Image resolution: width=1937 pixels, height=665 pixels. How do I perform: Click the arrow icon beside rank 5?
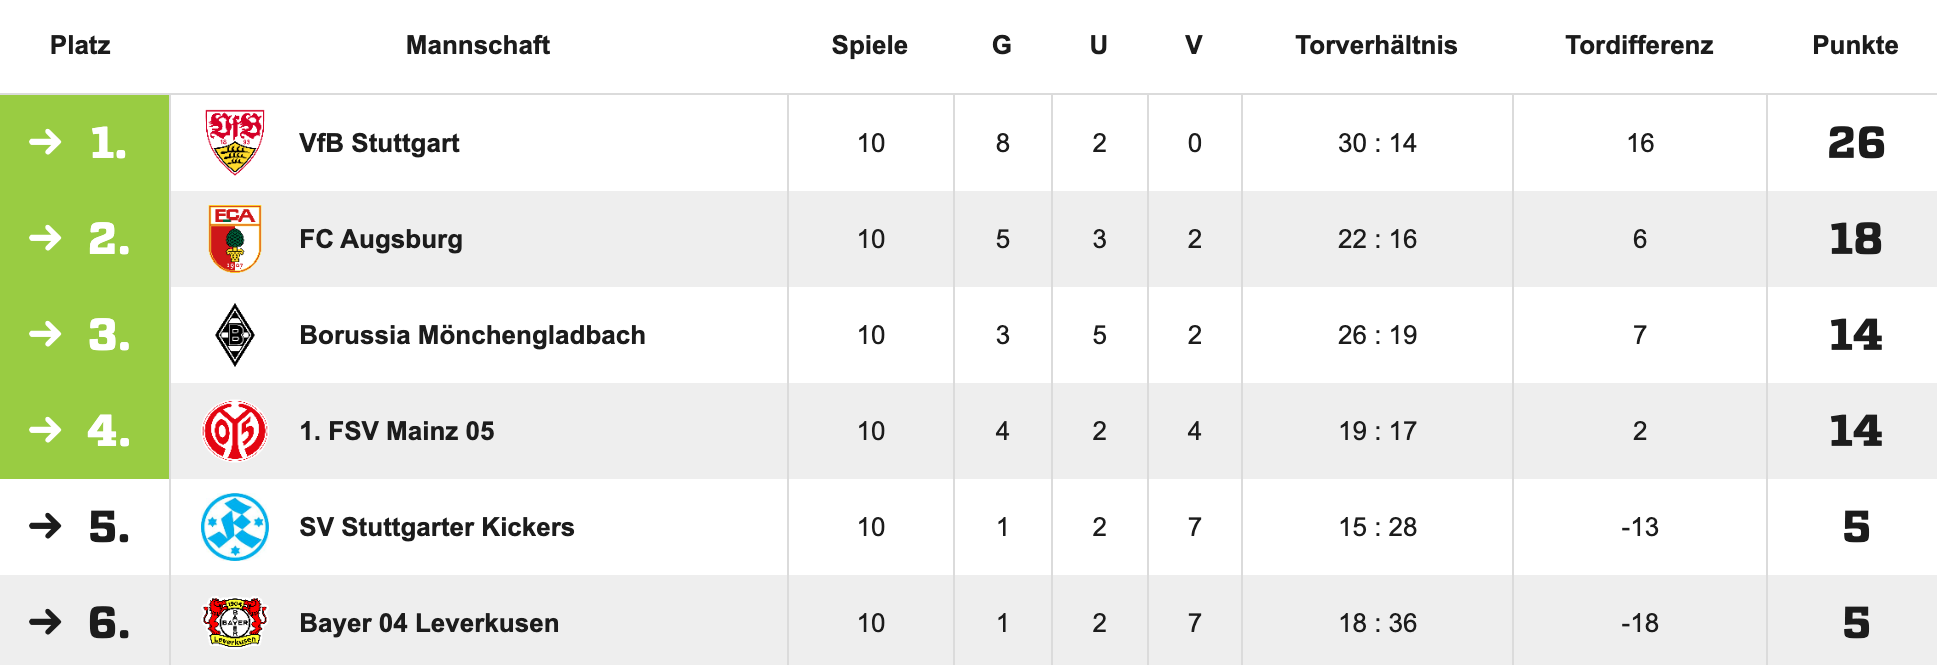pos(45,526)
